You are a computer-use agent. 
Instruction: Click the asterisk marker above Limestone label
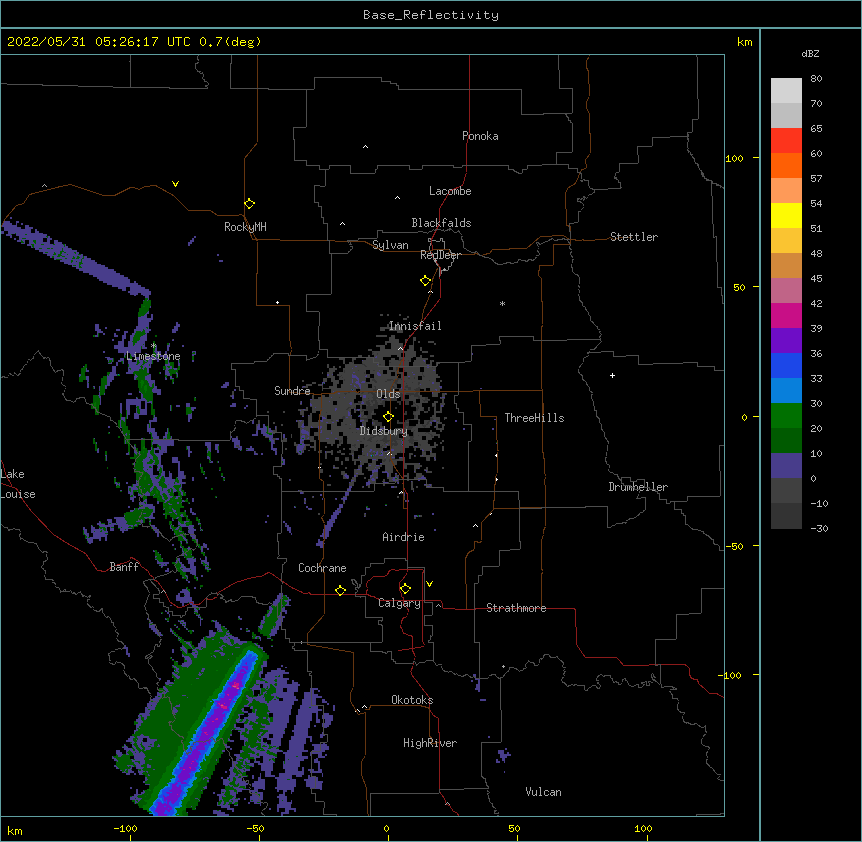153,346
